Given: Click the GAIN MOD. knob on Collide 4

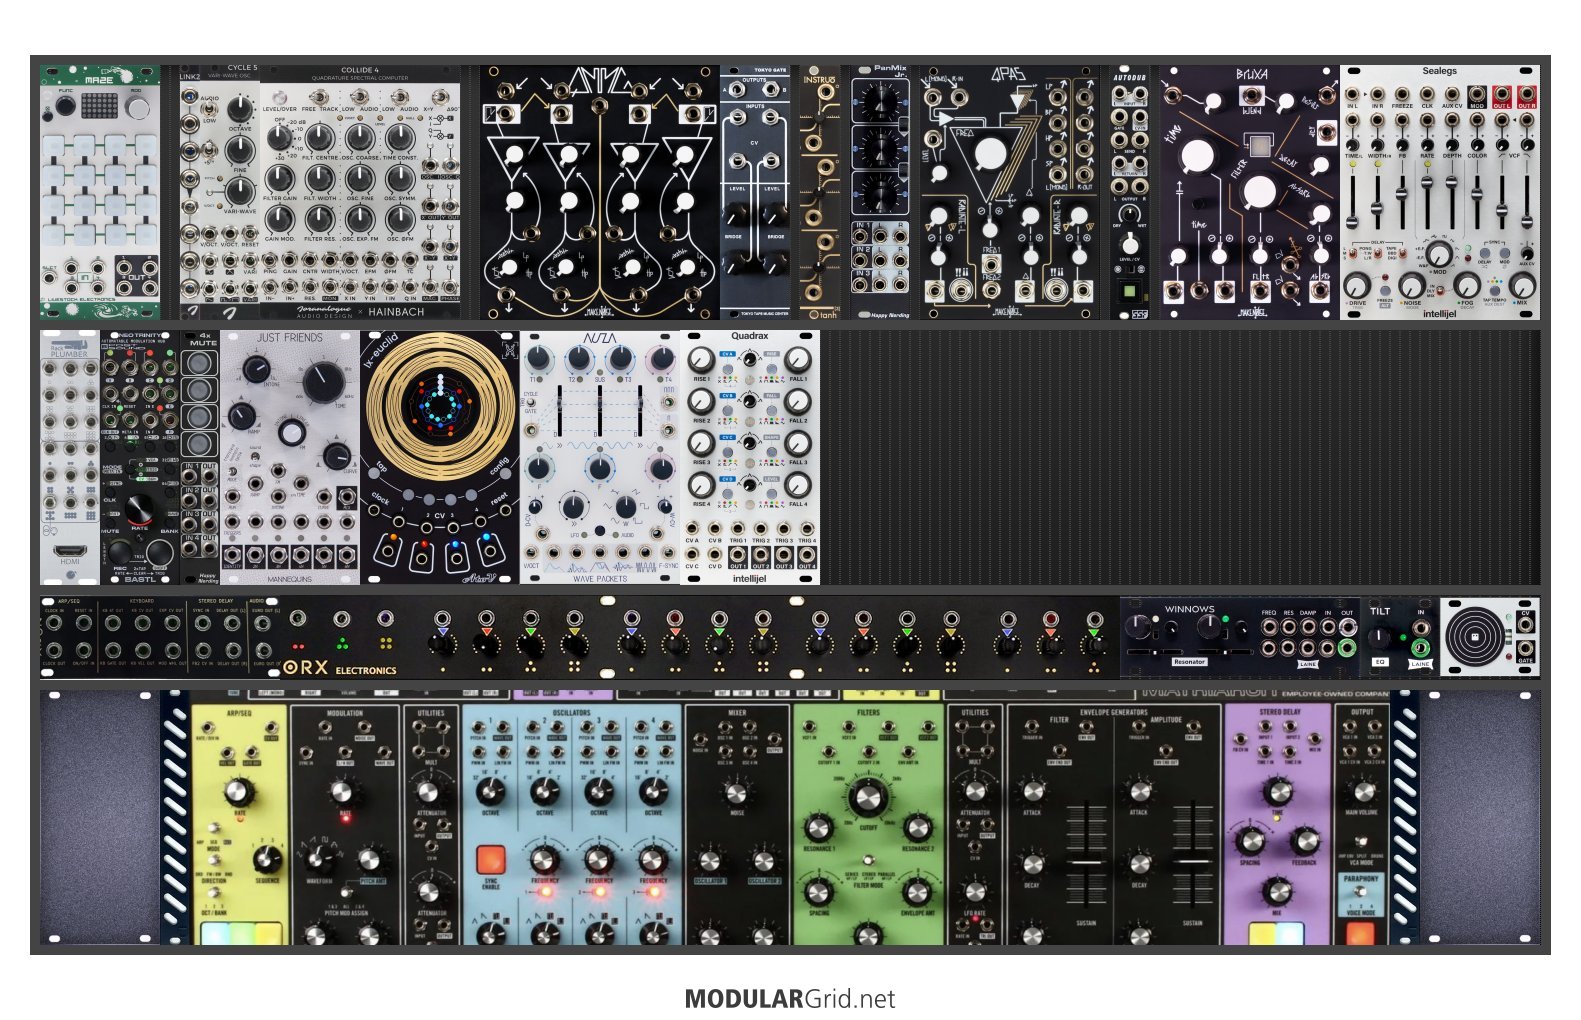Looking at the screenshot, I should point(280,219).
